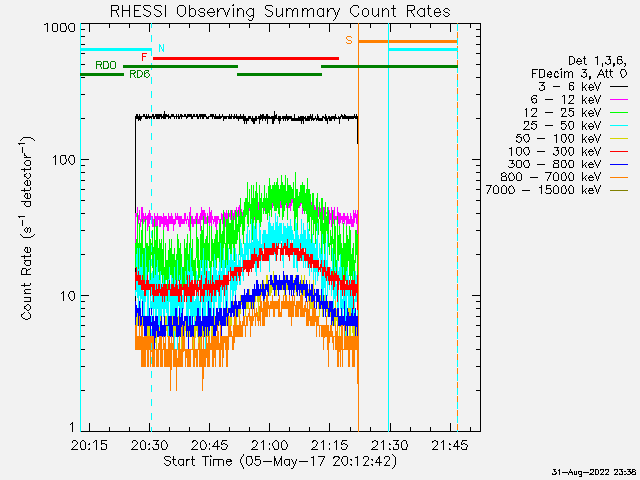The width and height of the screenshot is (640, 480).
Task: Click the orange S marker label
Action: pos(349,40)
